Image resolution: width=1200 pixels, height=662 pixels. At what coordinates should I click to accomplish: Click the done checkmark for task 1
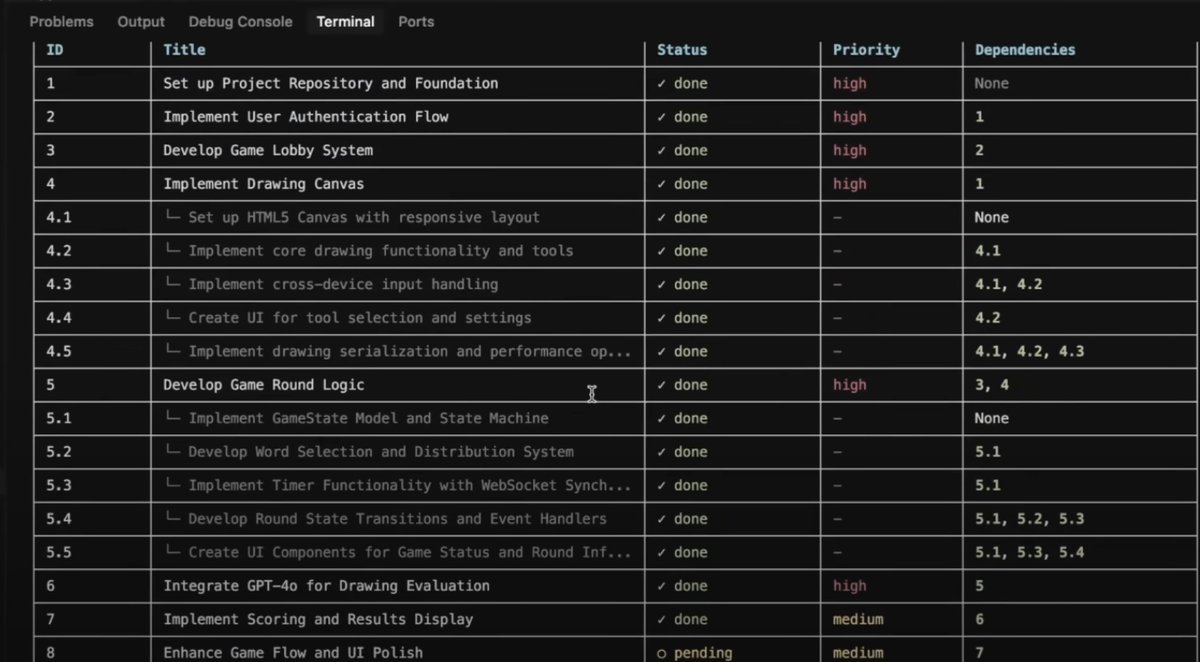click(662, 84)
